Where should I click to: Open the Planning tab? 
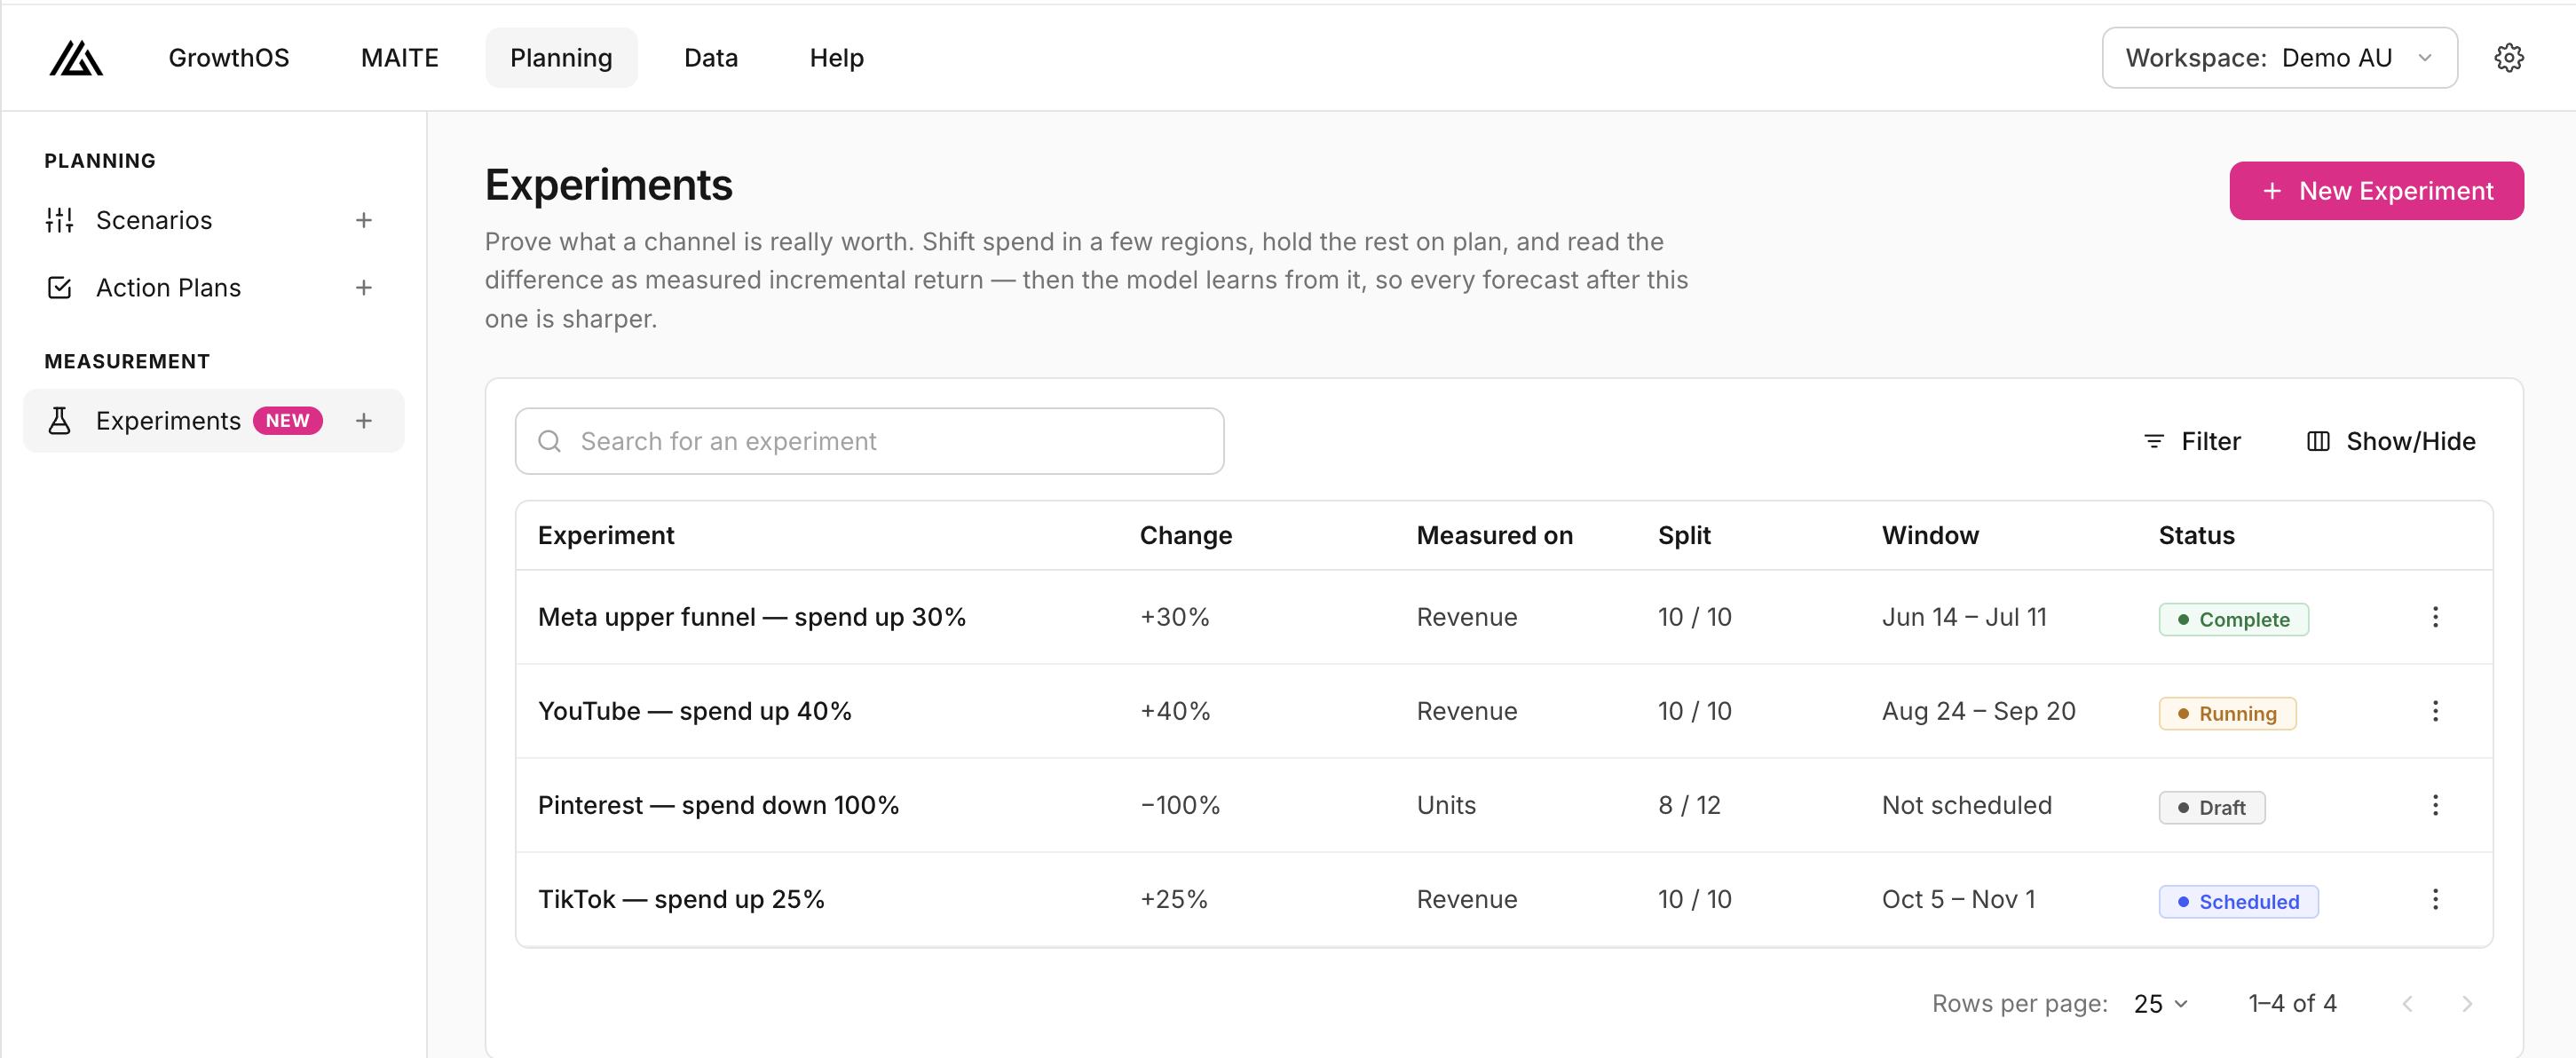click(561, 58)
